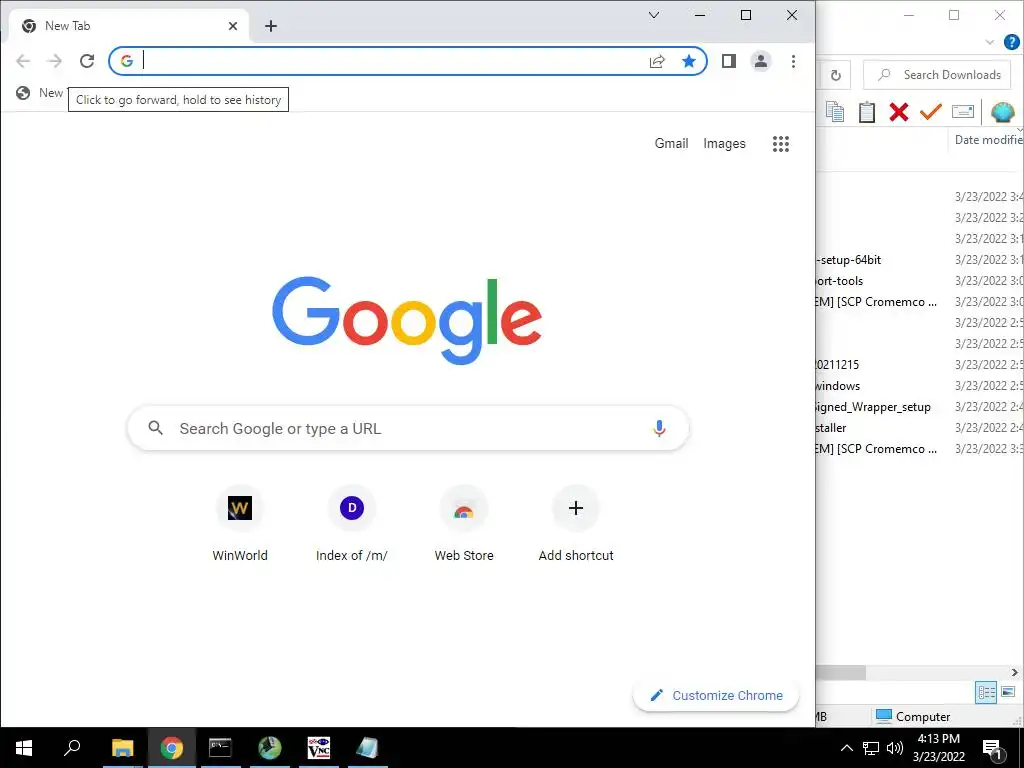The width and height of the screenshot is (1024, 768).
Task: Show hidden tray icons chevron
Action: (846, 748)
